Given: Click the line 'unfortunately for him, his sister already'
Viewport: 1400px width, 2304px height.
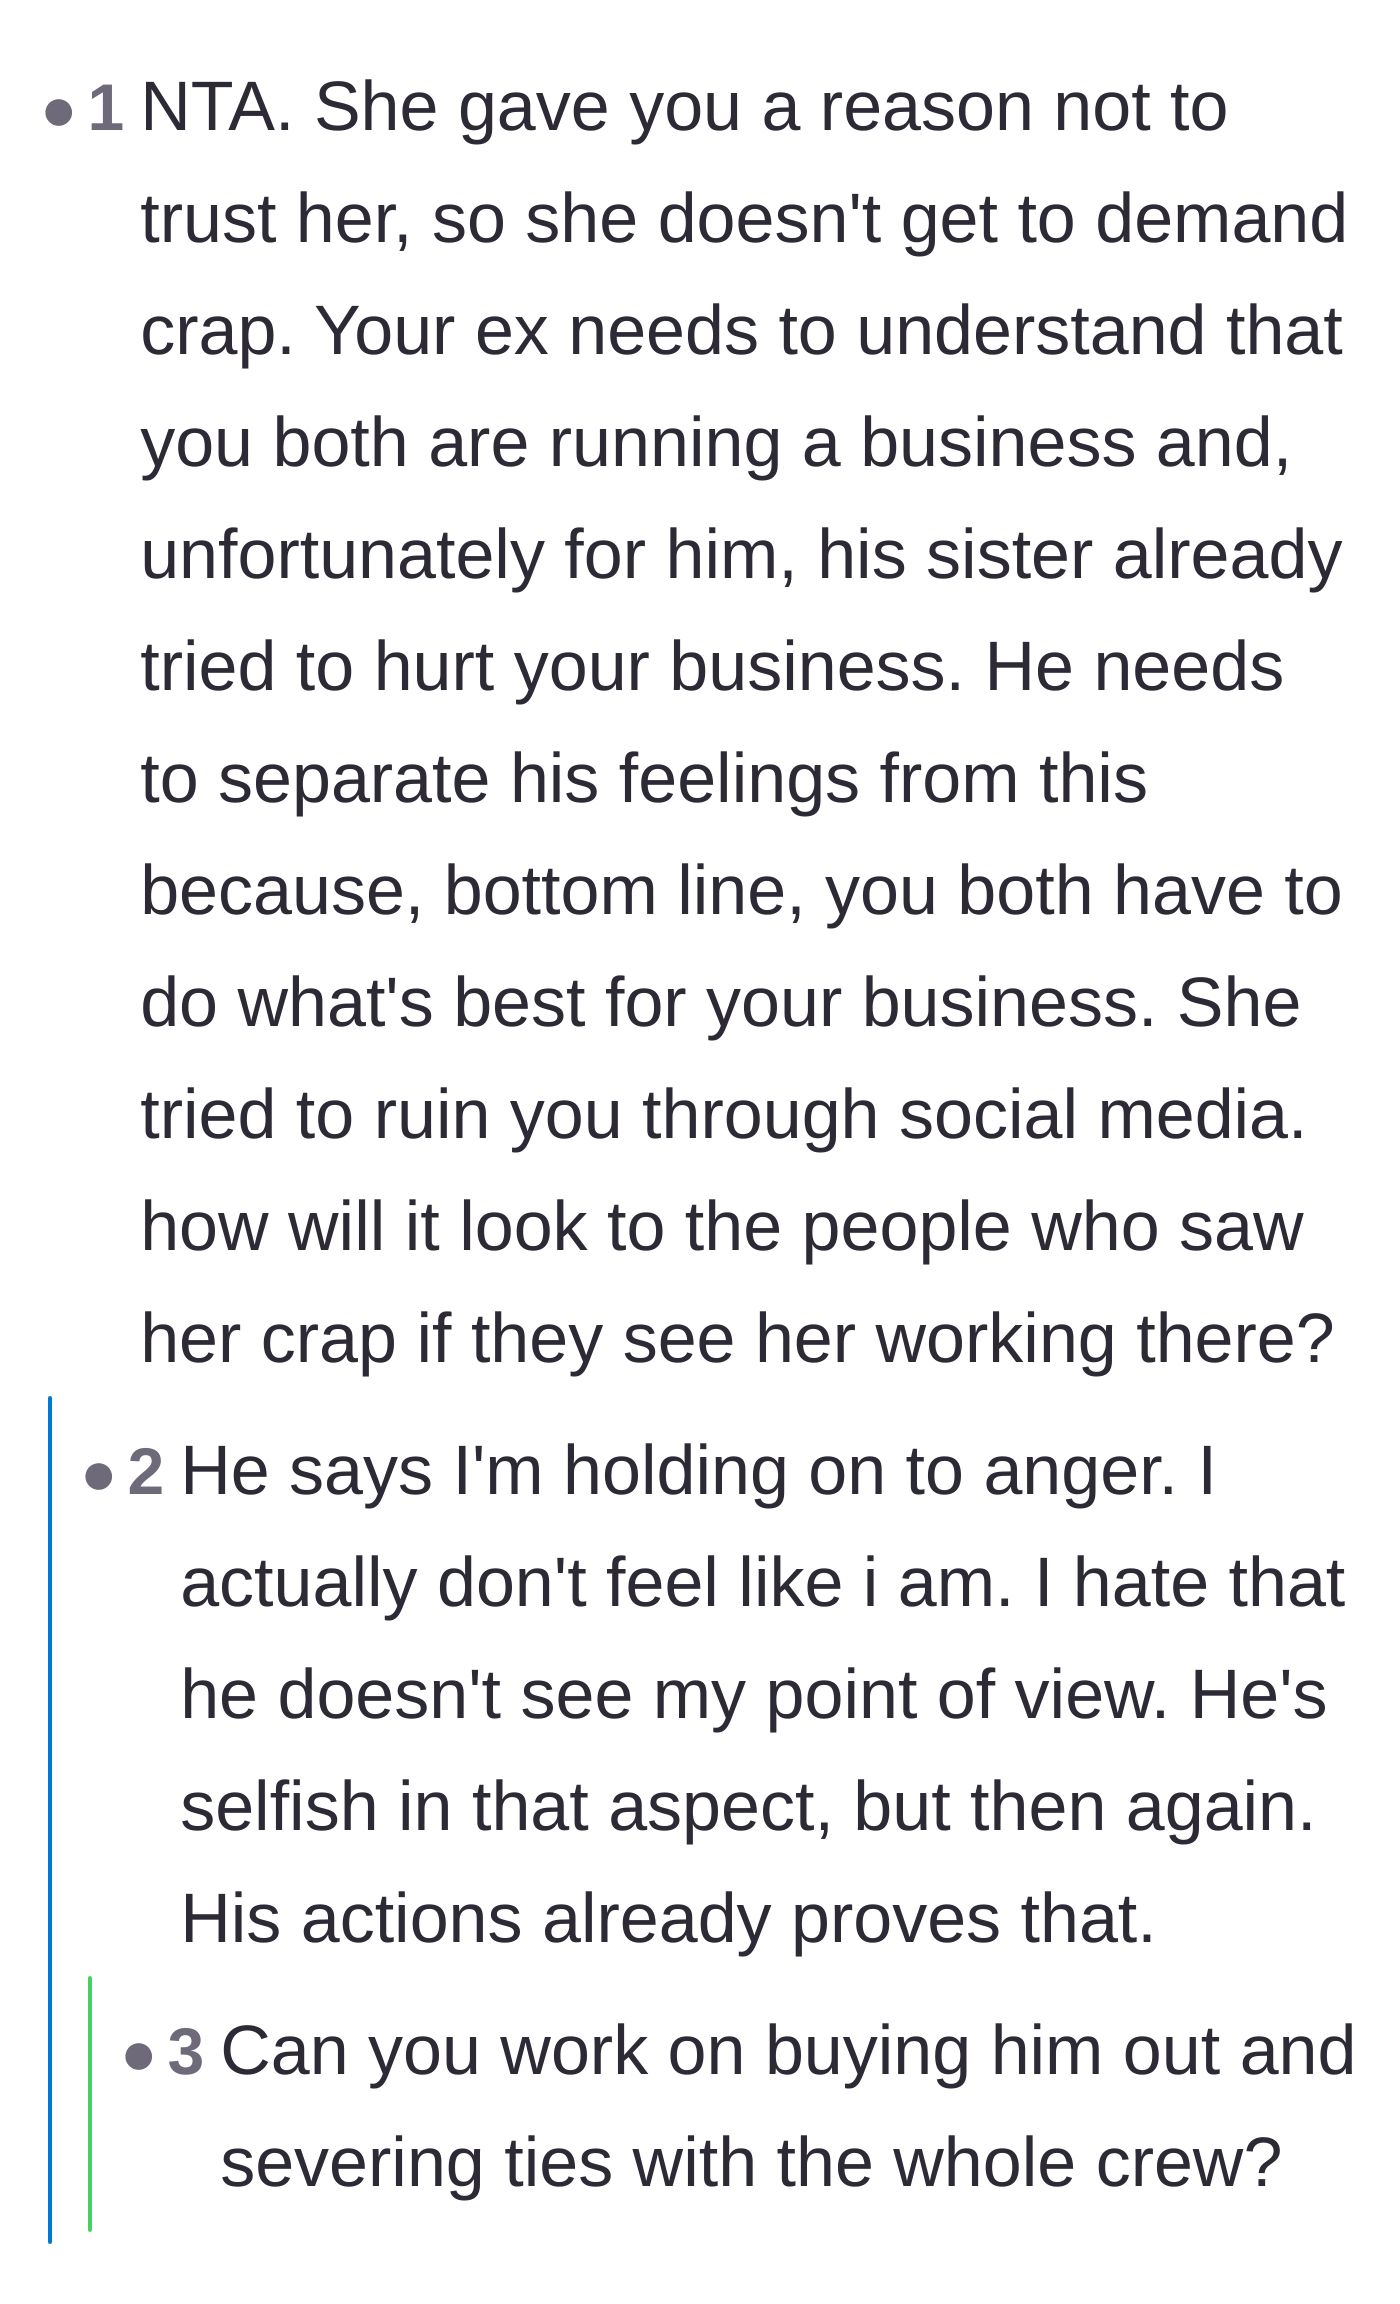Looking at the screenshot, I should coord(741,555).
